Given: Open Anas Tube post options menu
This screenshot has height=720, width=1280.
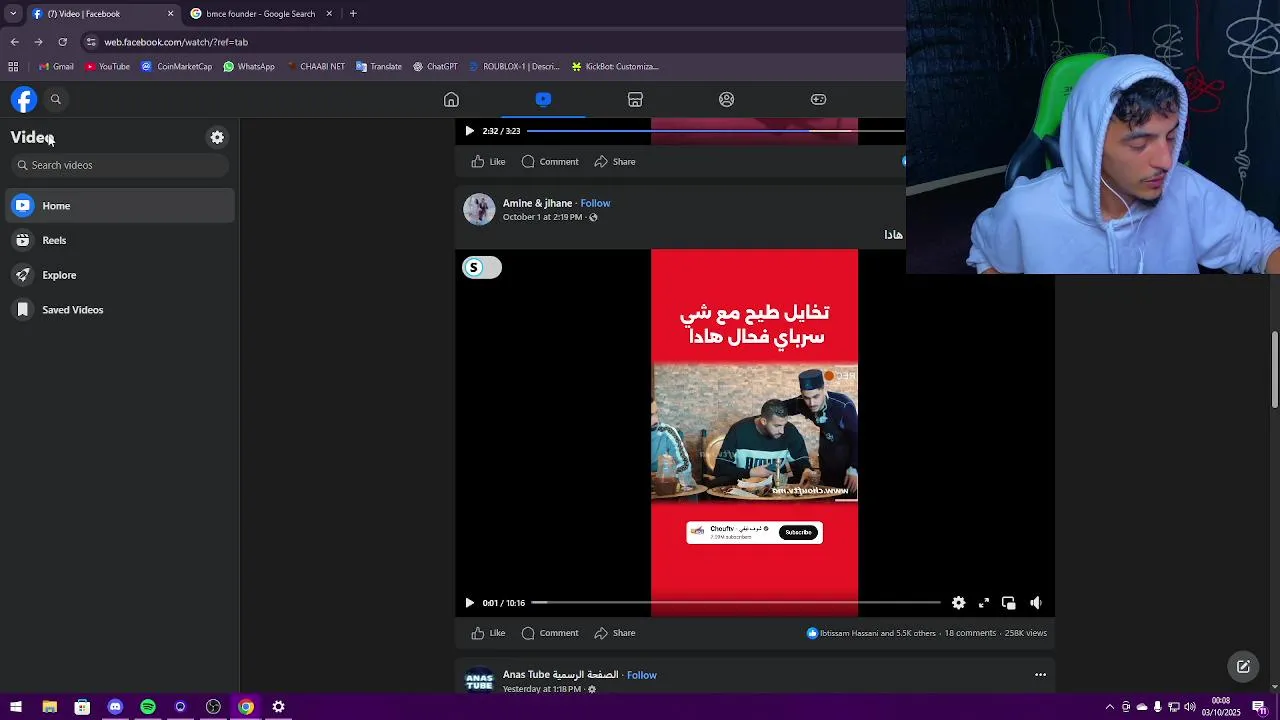Looking at the screenshot, I should tap(1040, 675).
